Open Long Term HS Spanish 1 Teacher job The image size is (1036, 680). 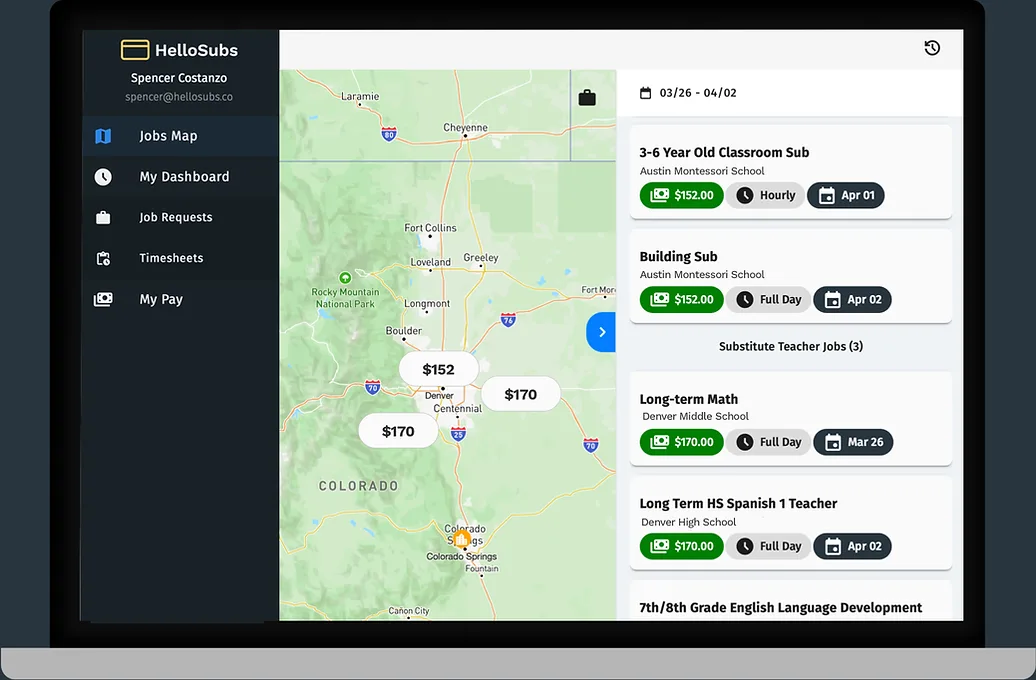(791, 523)
